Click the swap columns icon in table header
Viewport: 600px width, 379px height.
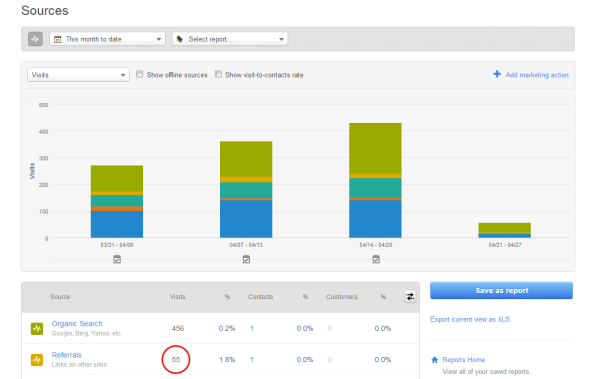(x=410, y=296)
